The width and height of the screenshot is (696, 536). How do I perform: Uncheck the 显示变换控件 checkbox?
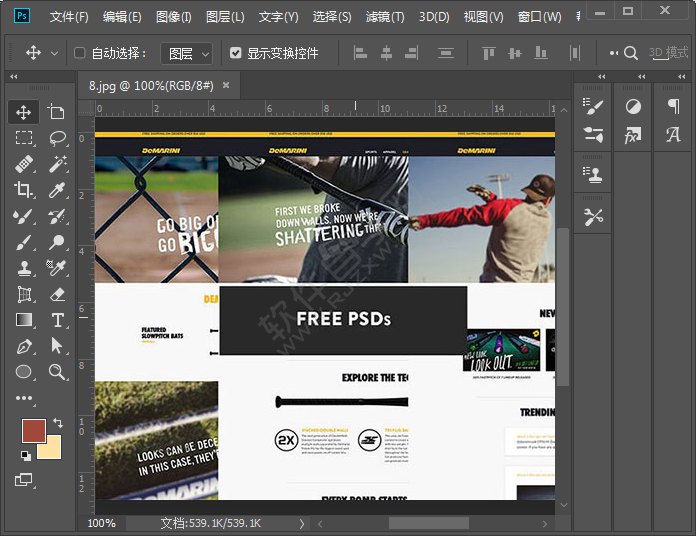click(235, 53)
